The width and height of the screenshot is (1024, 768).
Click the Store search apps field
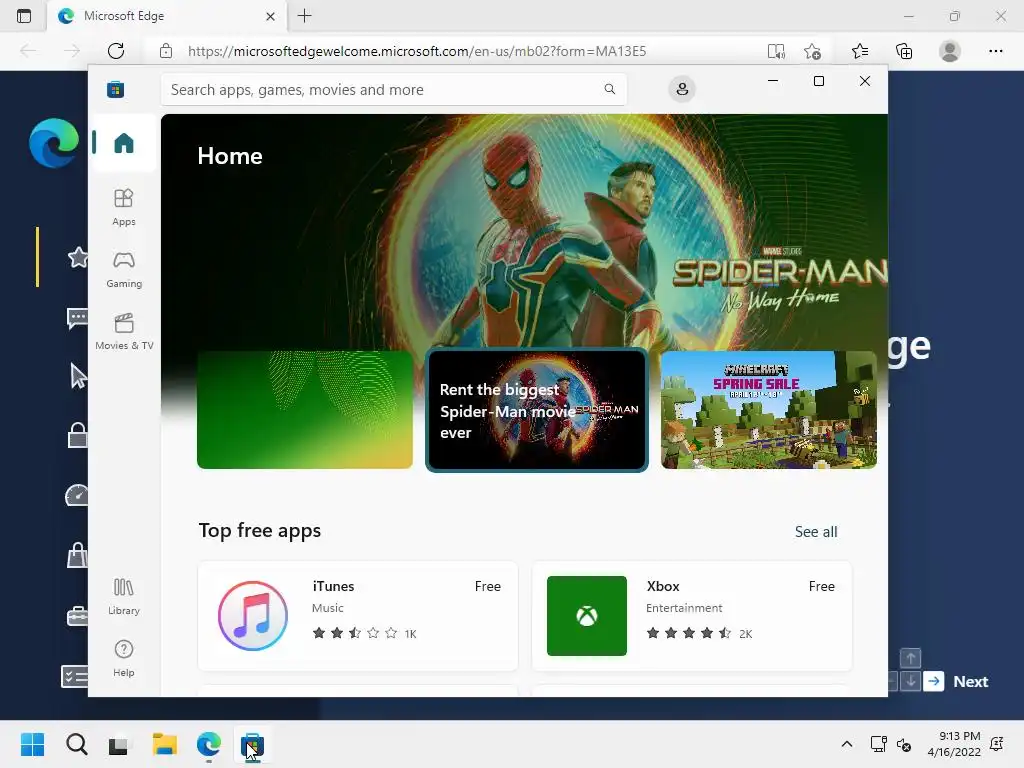[x=394, y=89]
